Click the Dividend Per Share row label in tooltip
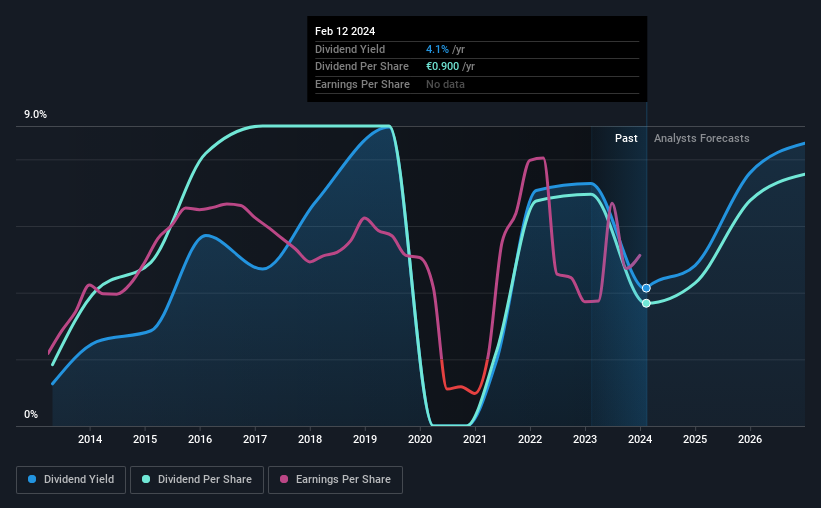821x508 pixels. 362,67
